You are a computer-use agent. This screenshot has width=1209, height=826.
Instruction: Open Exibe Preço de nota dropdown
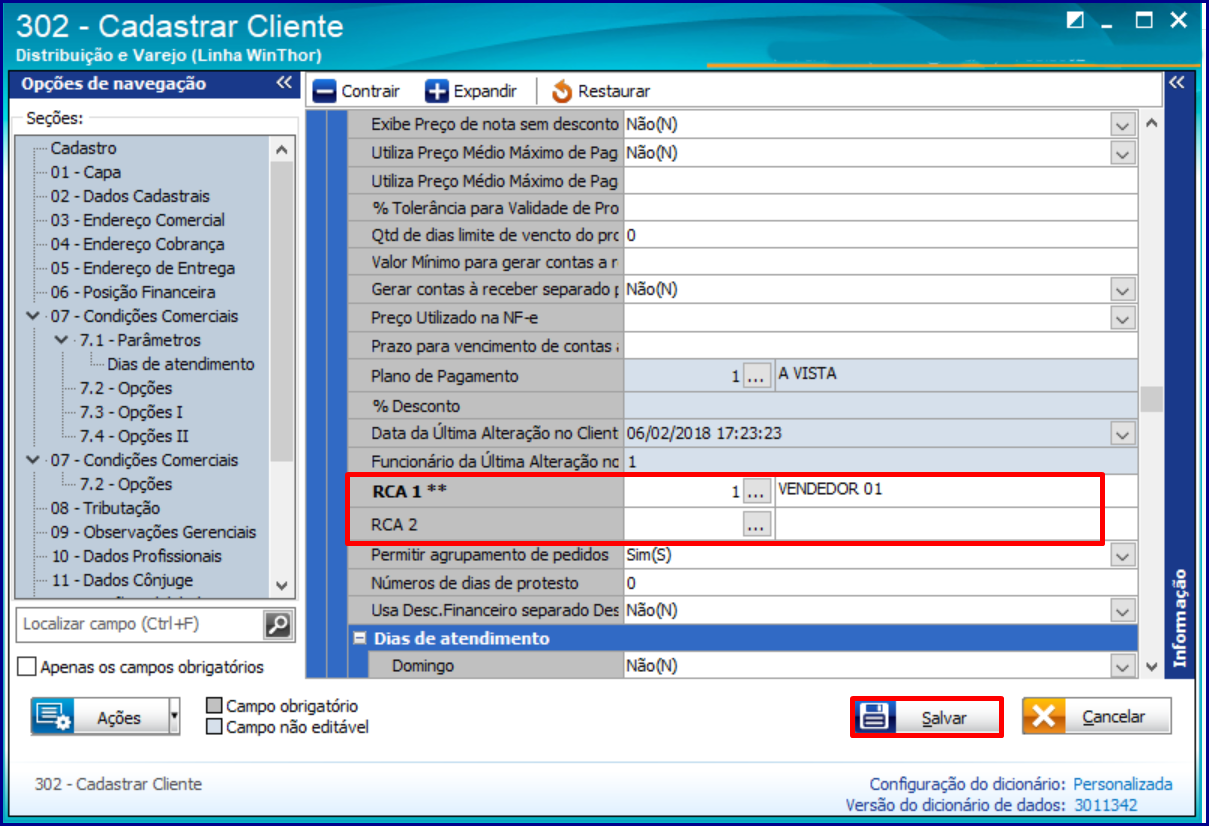point(1124,125)
